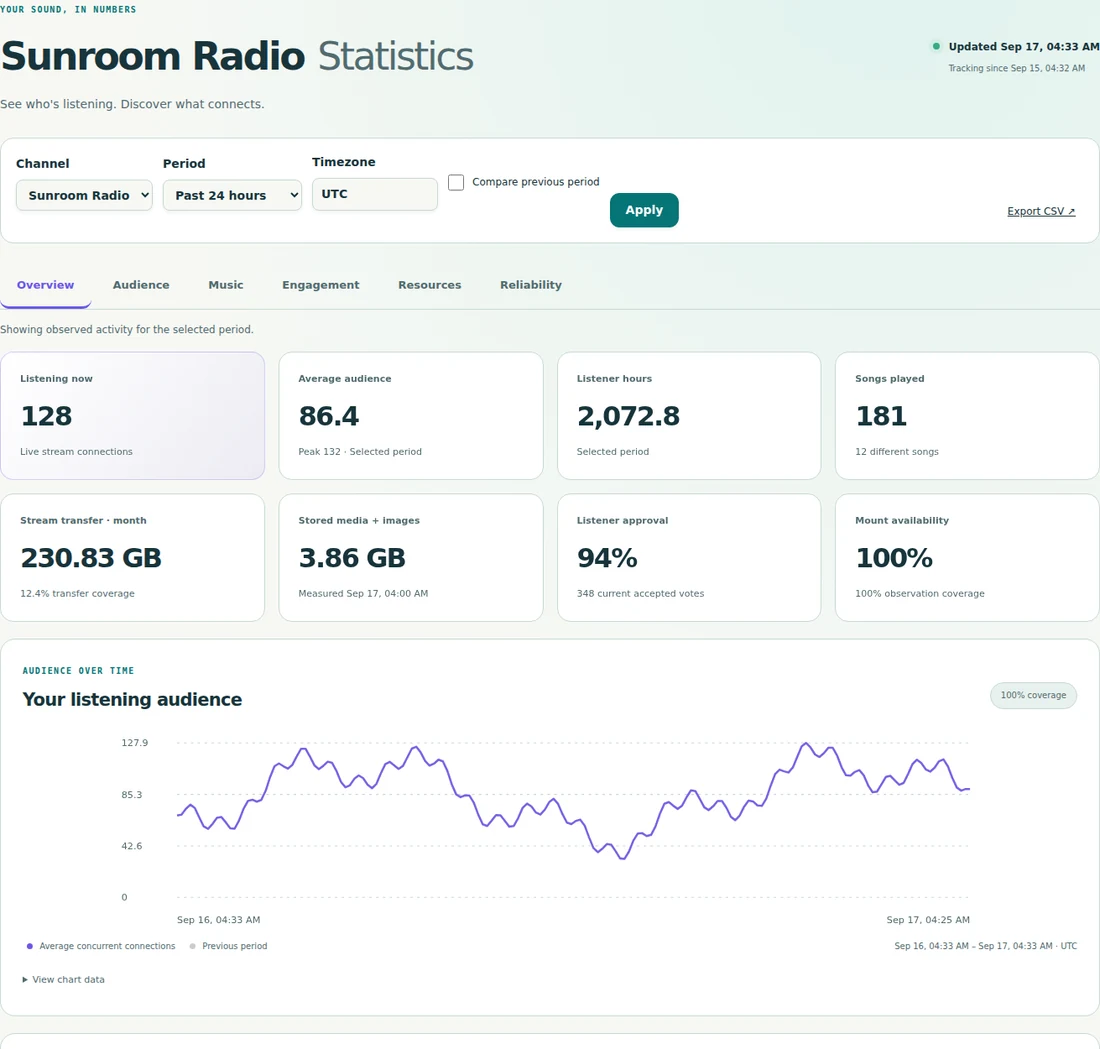Click the text 348 current accepted votes
The height and width of the screenshot is (1049, 1100).
[x=640, y=594]
